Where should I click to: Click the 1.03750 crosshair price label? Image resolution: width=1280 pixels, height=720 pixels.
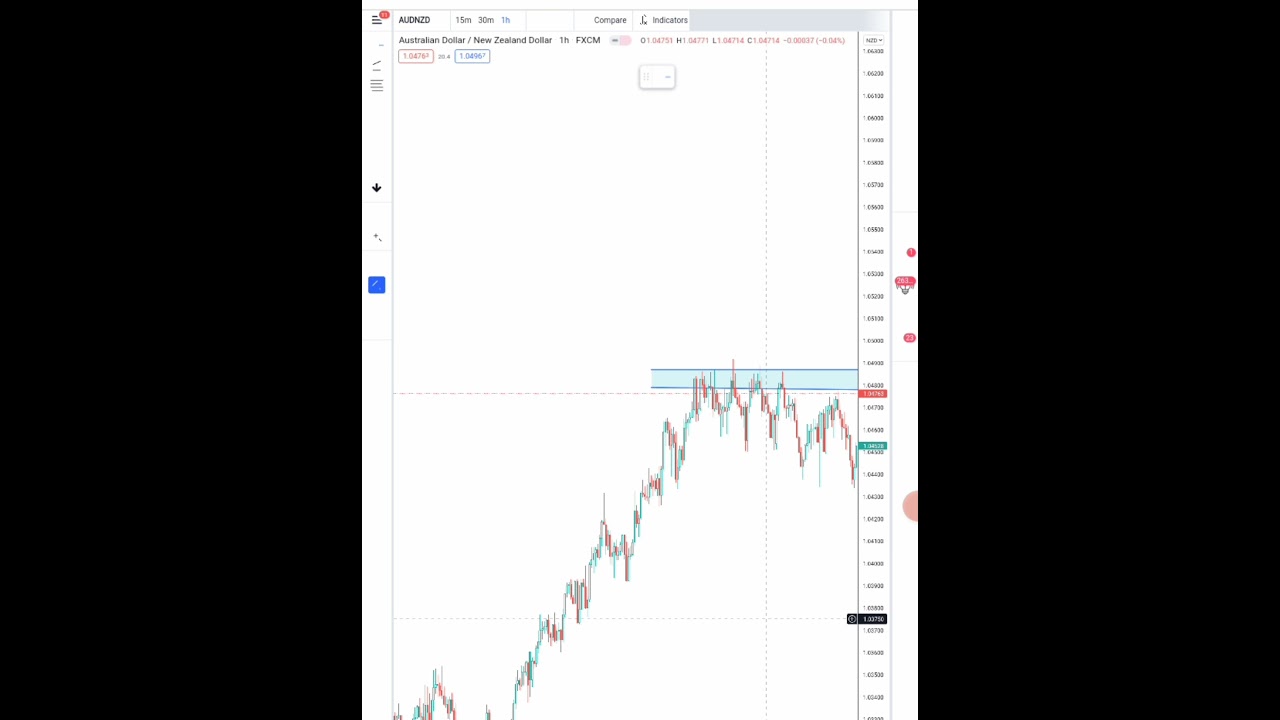coord(873,619)
